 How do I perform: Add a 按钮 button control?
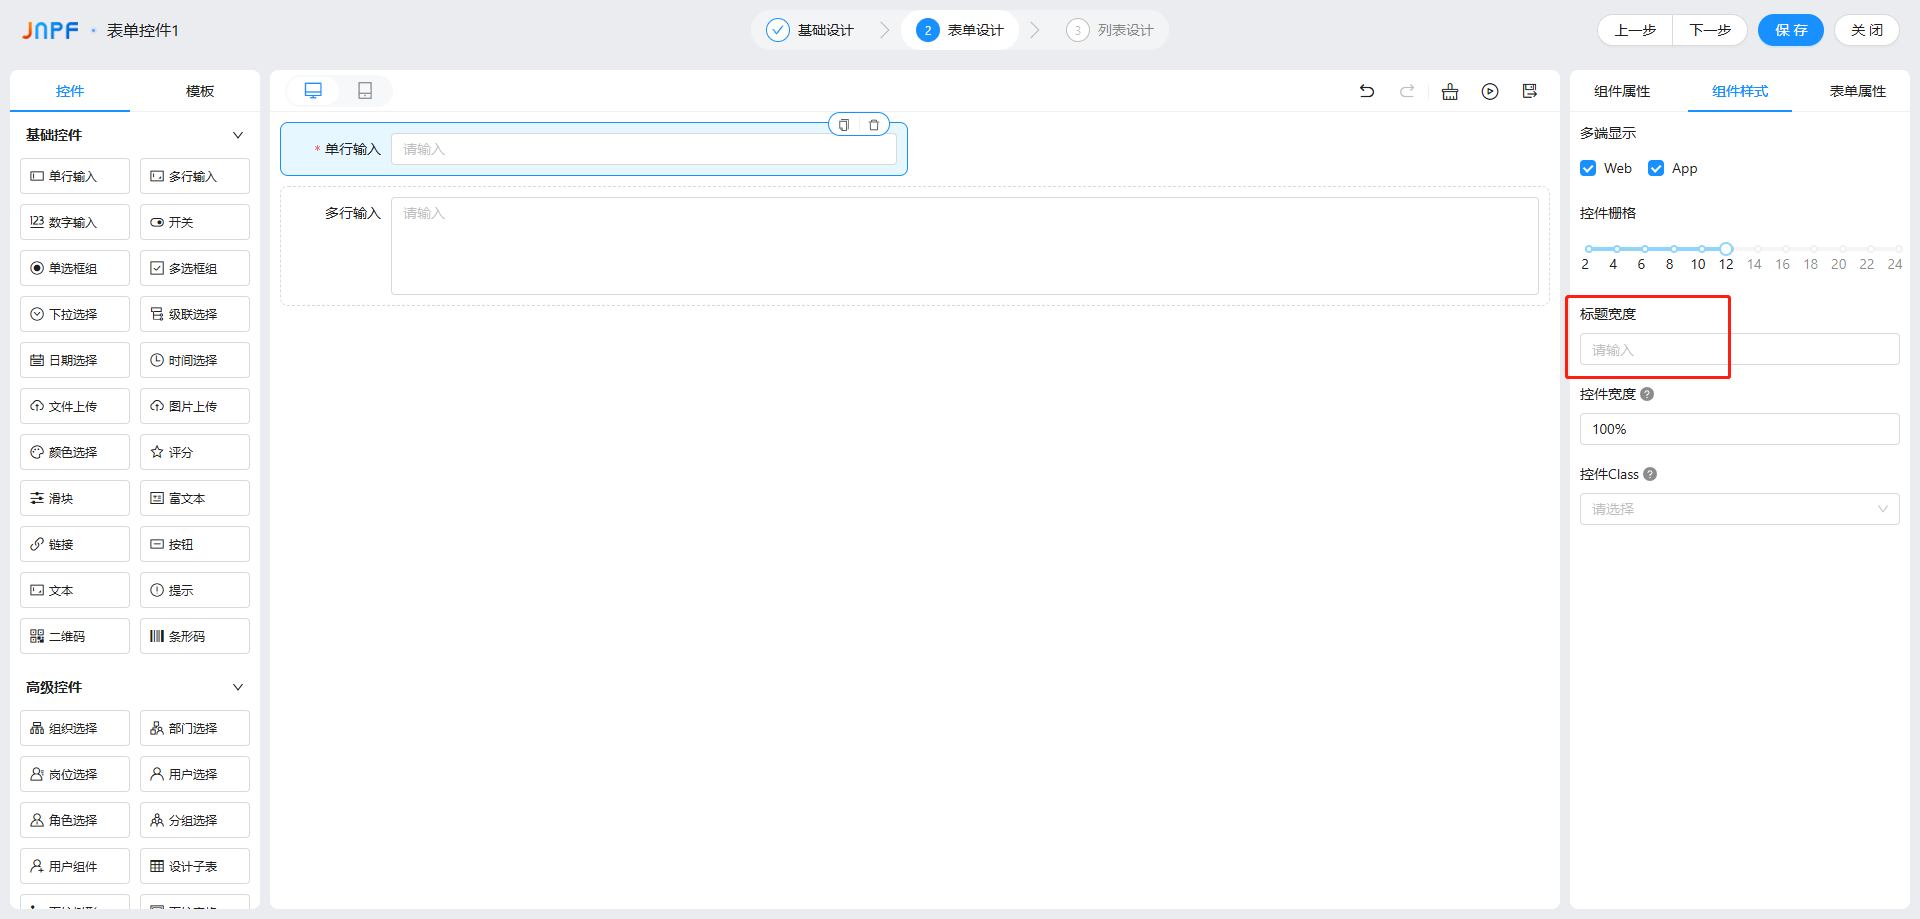195,544
